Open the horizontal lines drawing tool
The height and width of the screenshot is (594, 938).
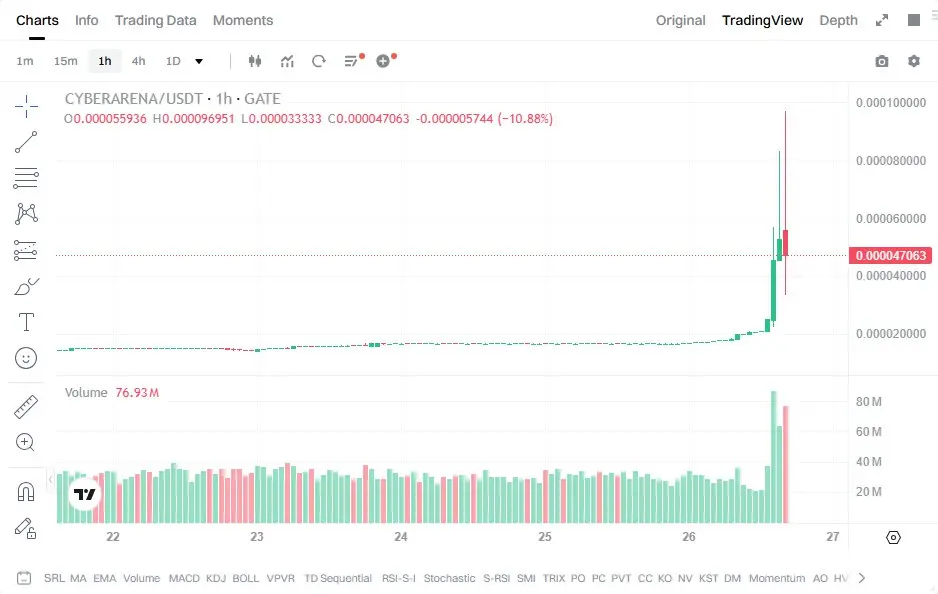(x=26, y=178)
